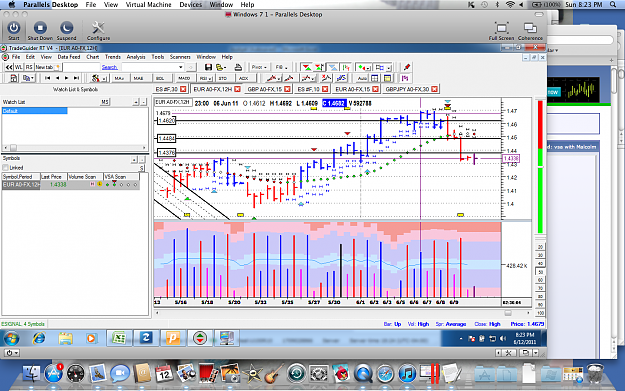Close the ES #F,10 chart tab
625x391 pixels.
coord(325,89)
